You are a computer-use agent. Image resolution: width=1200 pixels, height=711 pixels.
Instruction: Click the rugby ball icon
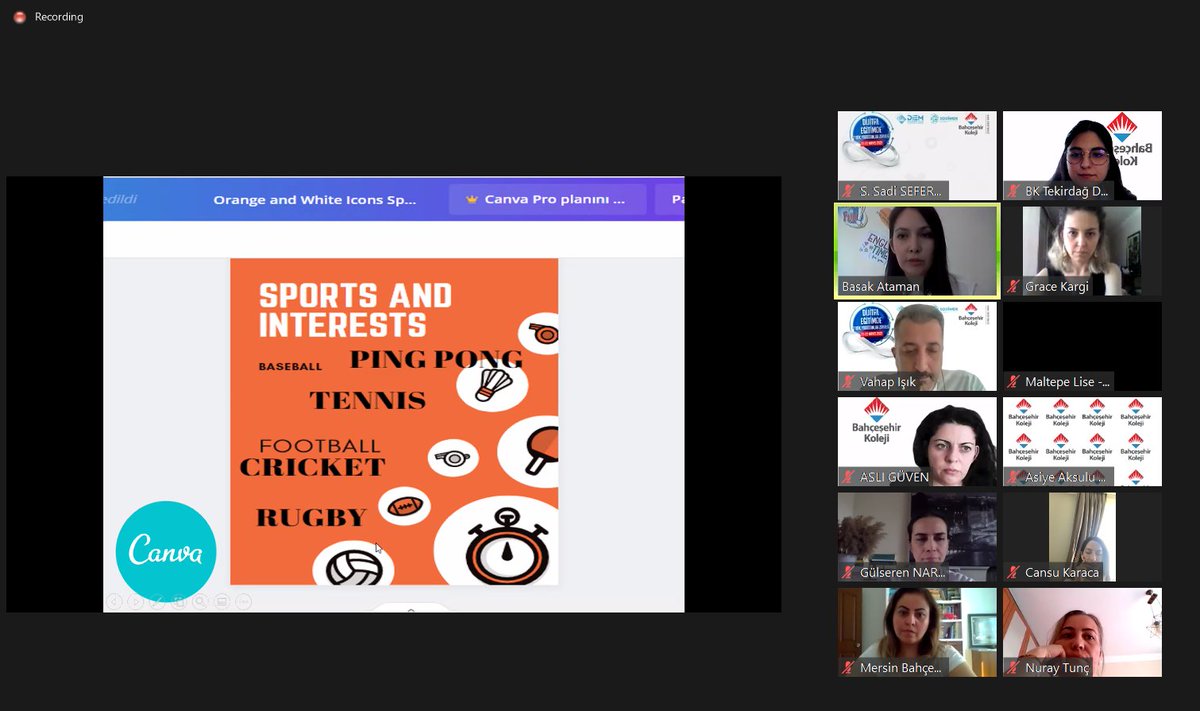click(404, 507)
